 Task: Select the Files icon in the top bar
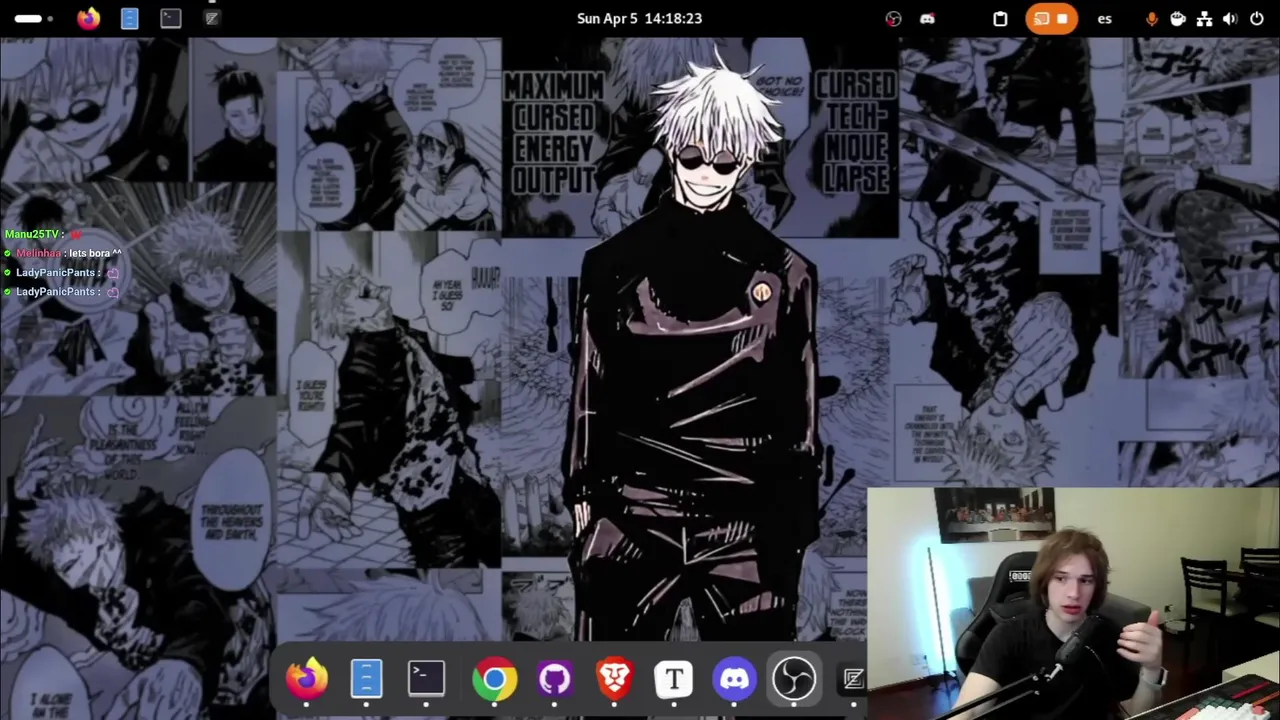point(130,18)
